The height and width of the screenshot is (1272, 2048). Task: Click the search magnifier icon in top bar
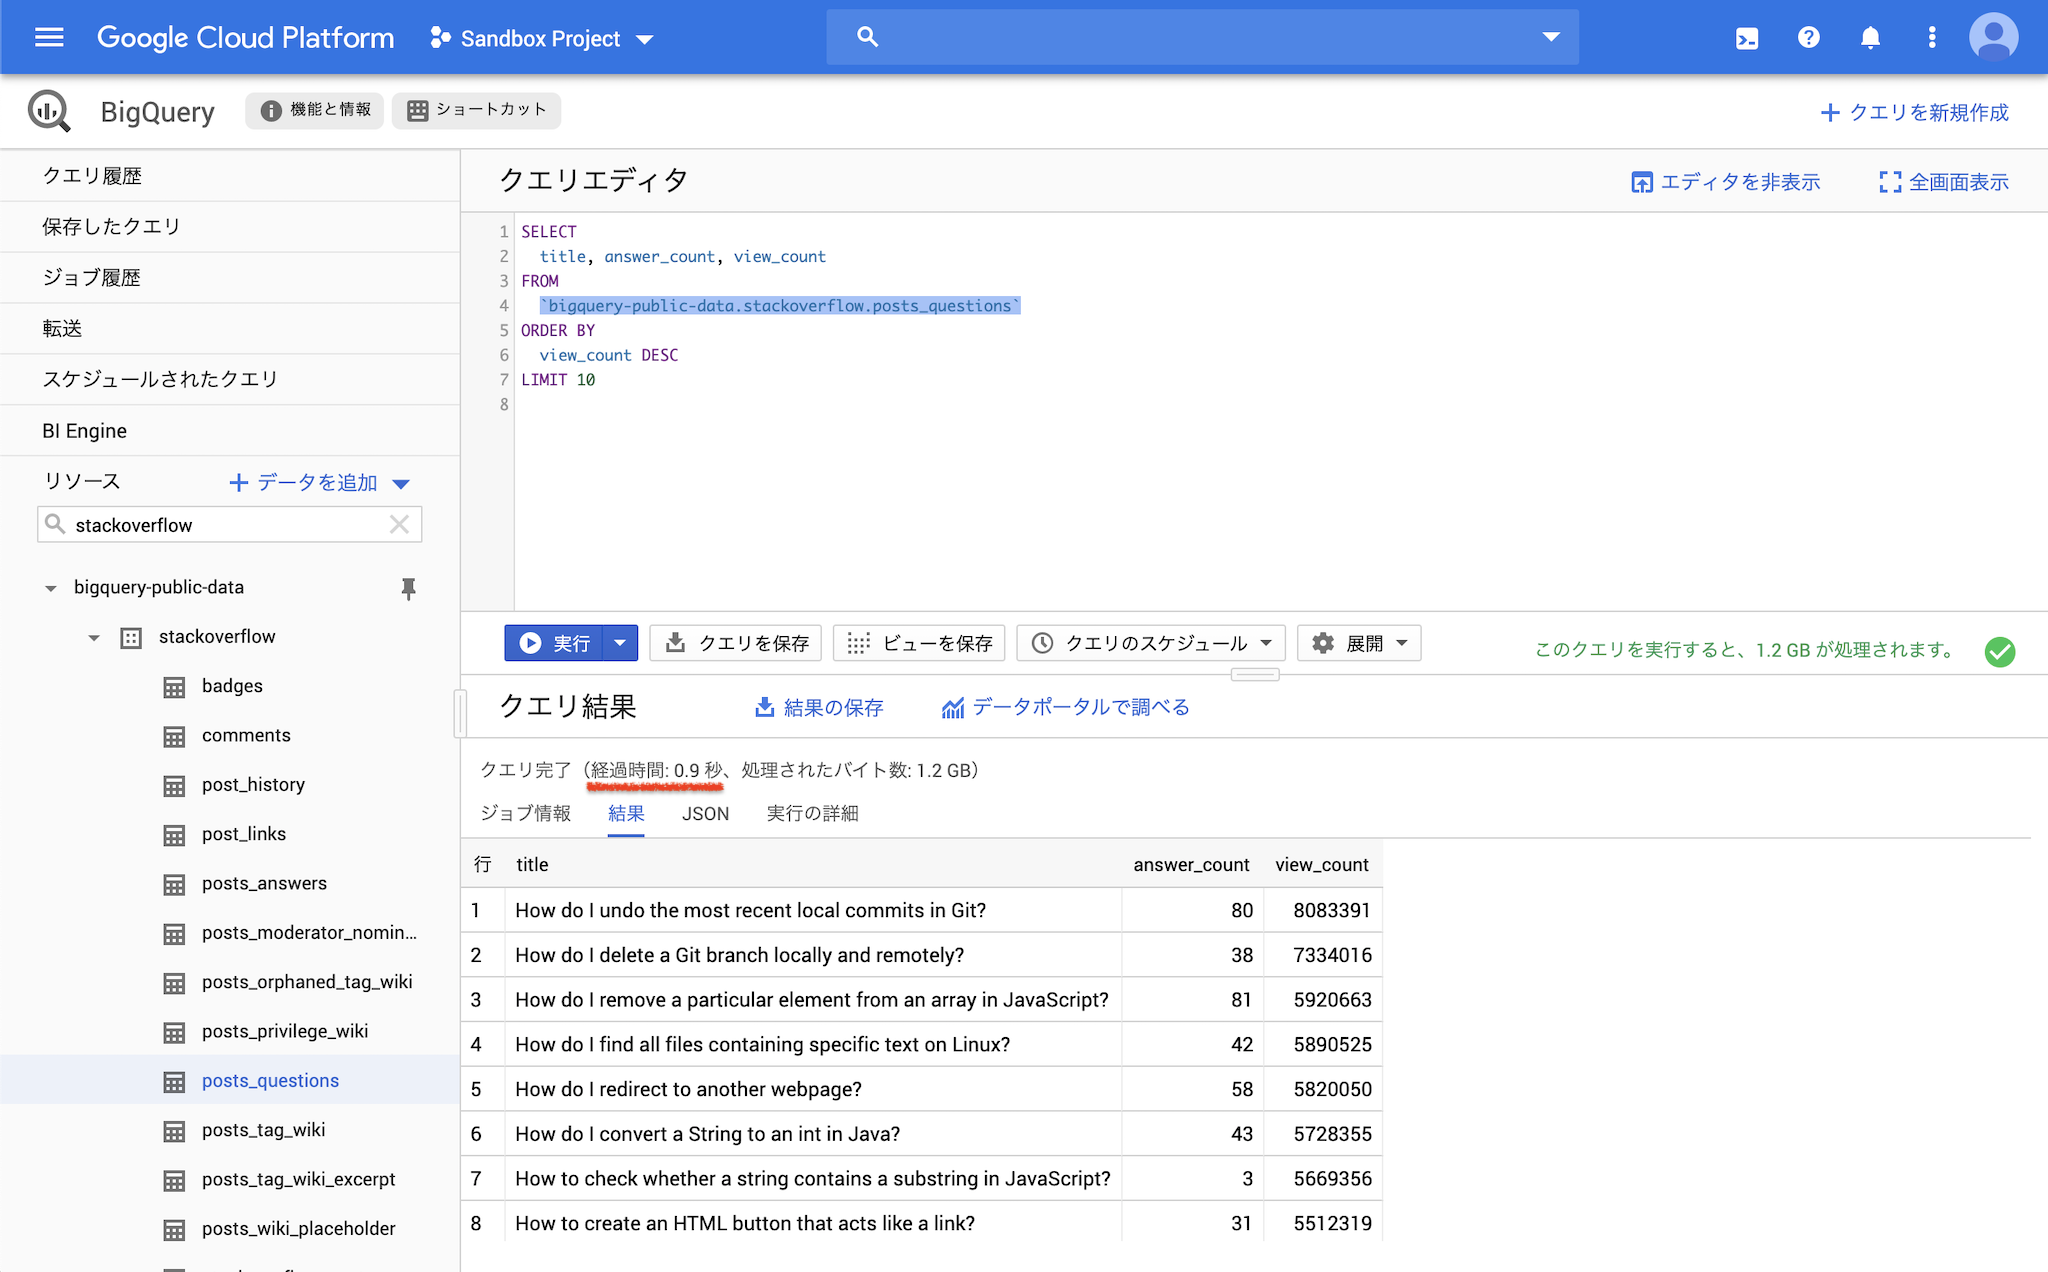click(x=867, y=37)
